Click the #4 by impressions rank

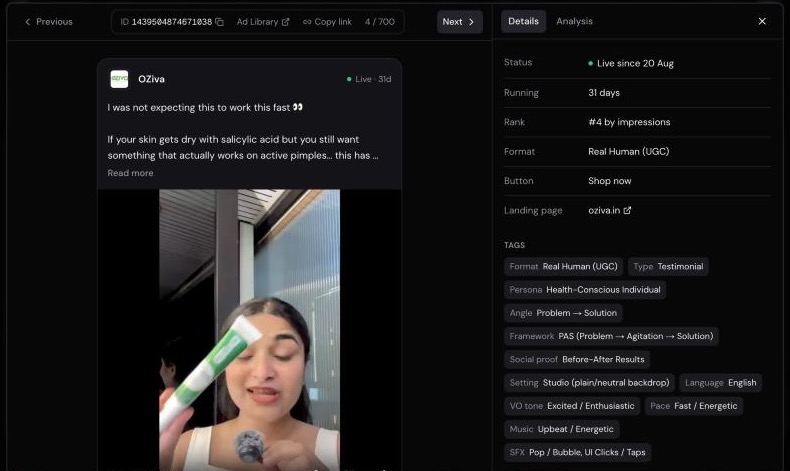(629, 122)
